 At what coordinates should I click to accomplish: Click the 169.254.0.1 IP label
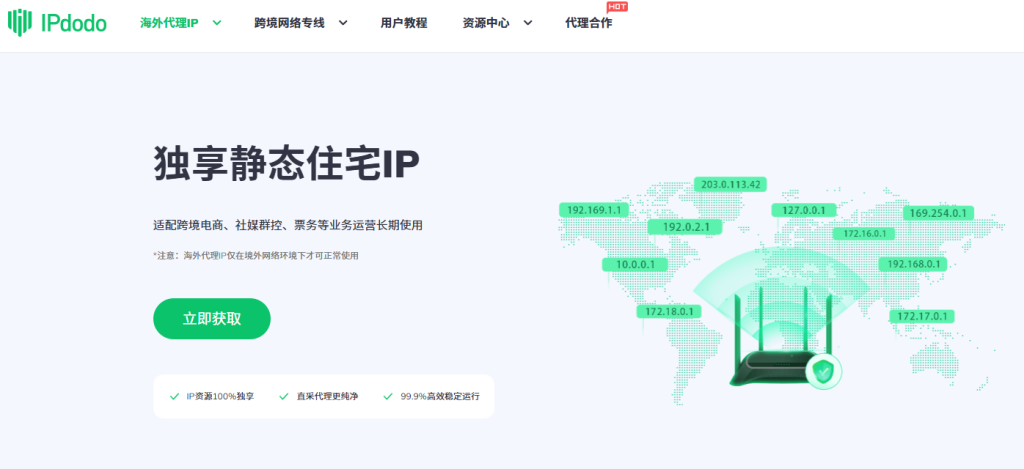[x=937, y=213]
